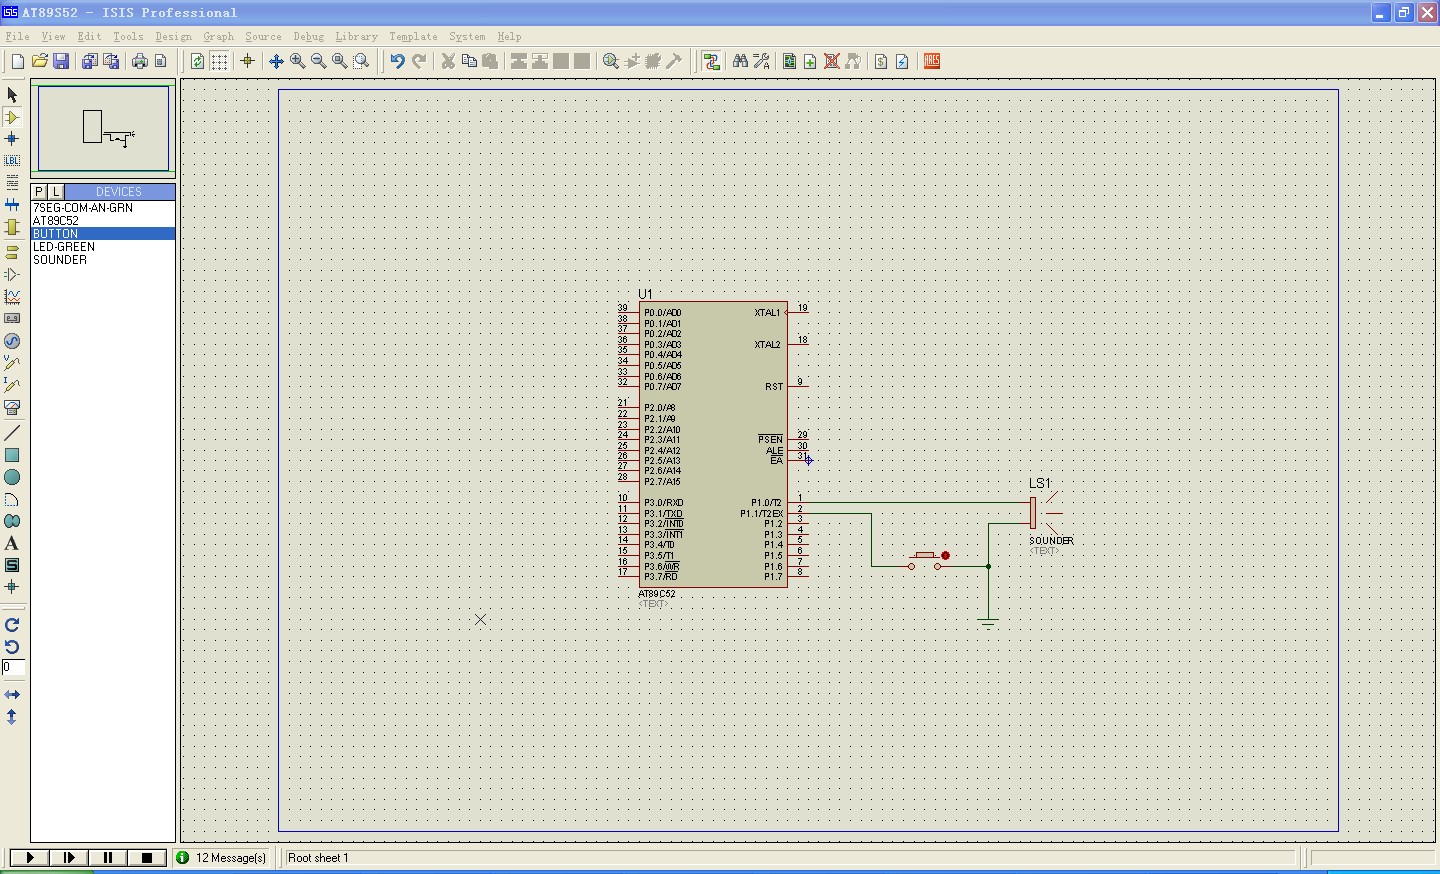Click the AT89C52 chip U1 on canvas
This screenshot has height=874, width=1440.
pyautogui.click(x=713, y=445)
